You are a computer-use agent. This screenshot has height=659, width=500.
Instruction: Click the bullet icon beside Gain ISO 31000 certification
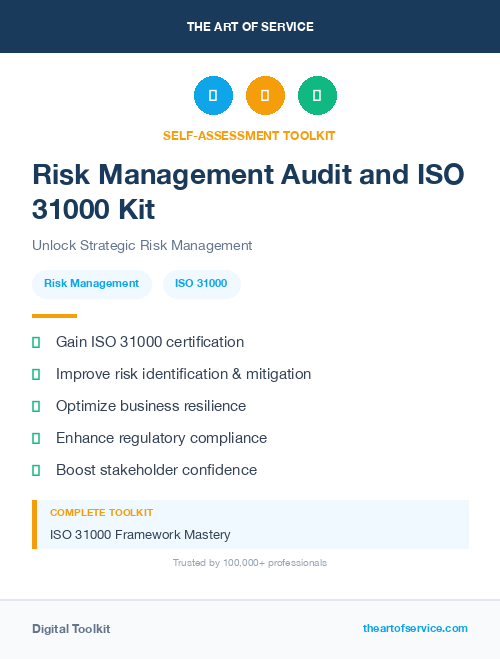click(x=36, y=343)
